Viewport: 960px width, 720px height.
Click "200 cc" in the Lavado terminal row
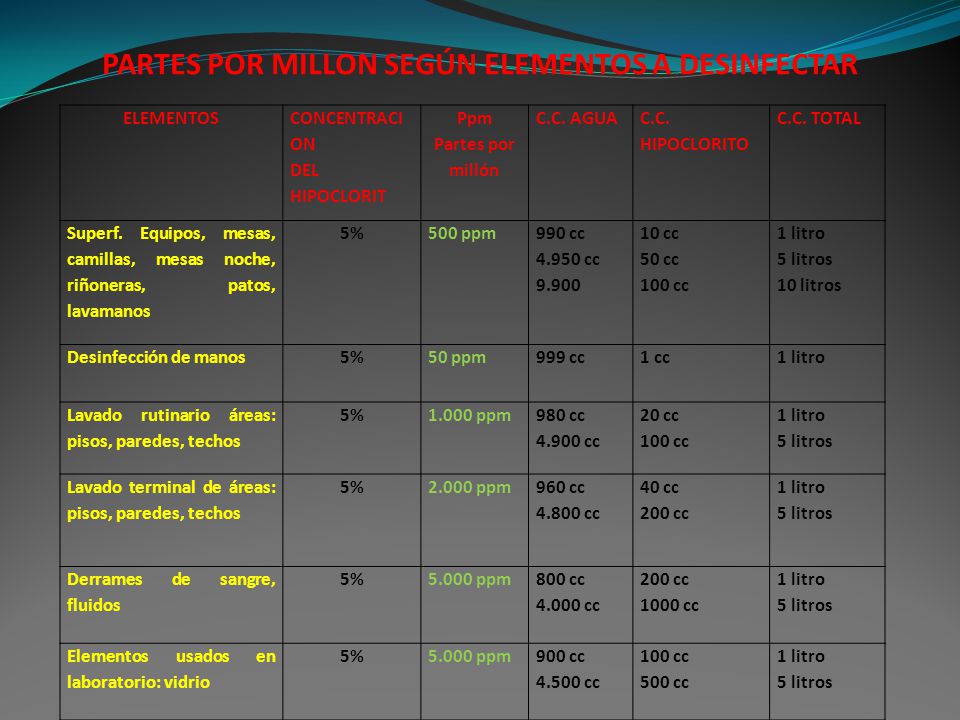coord(664,514)
